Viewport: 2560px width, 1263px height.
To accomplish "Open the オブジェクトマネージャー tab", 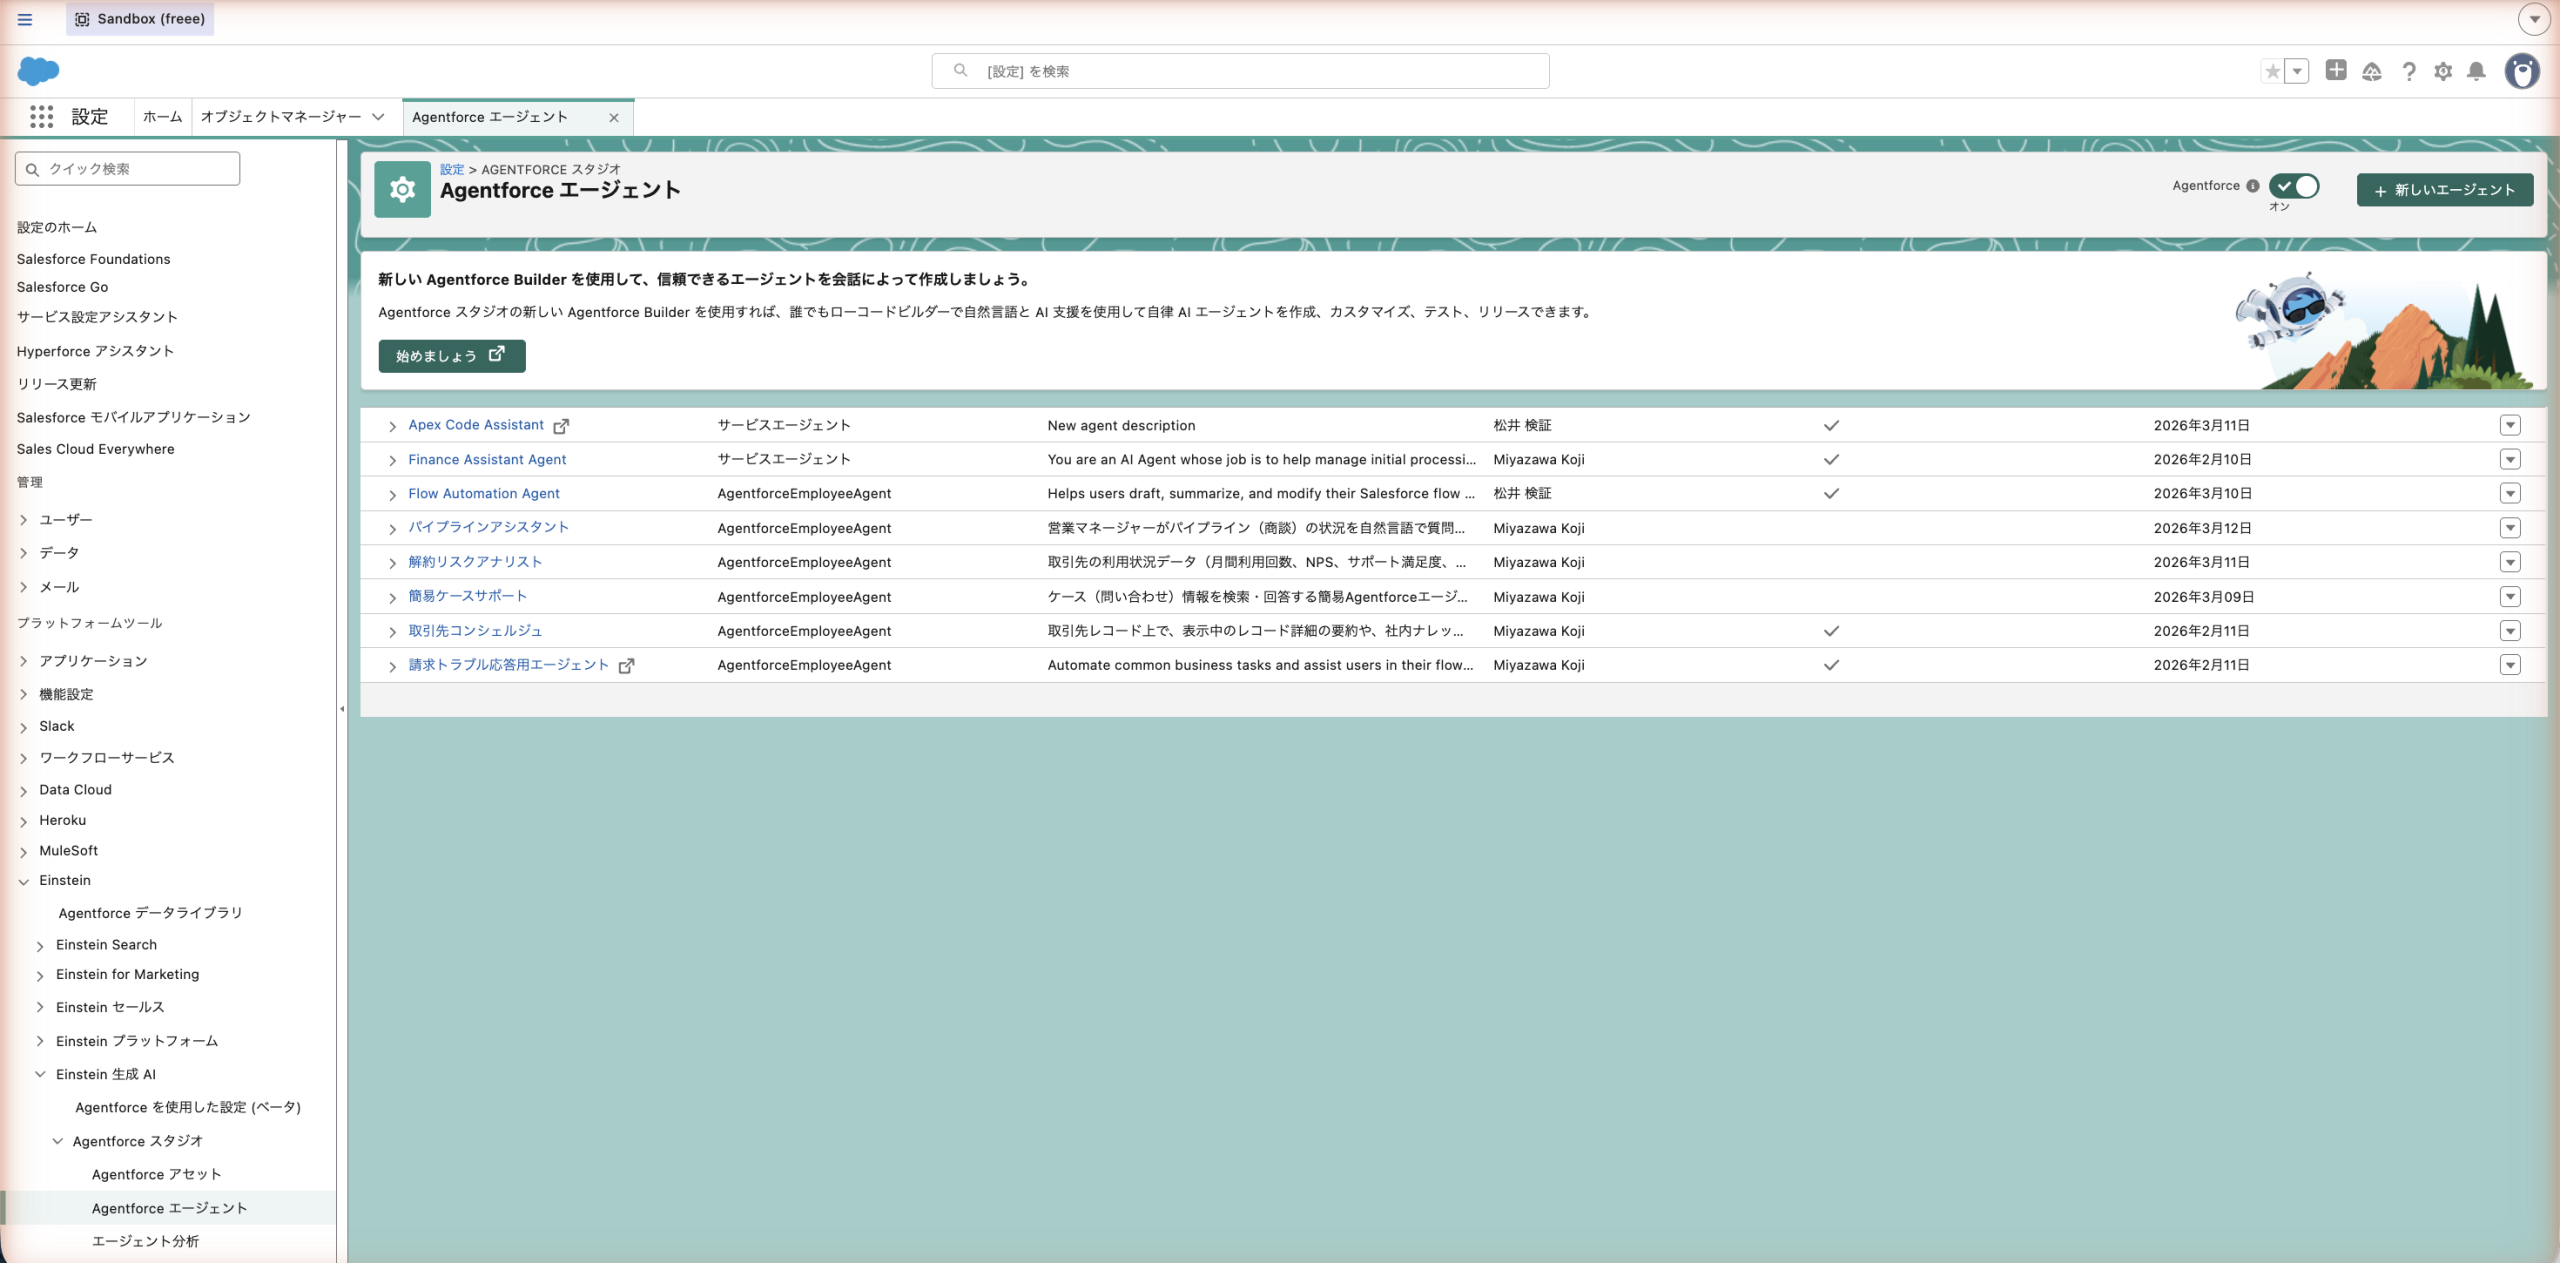I will [281, 117].
